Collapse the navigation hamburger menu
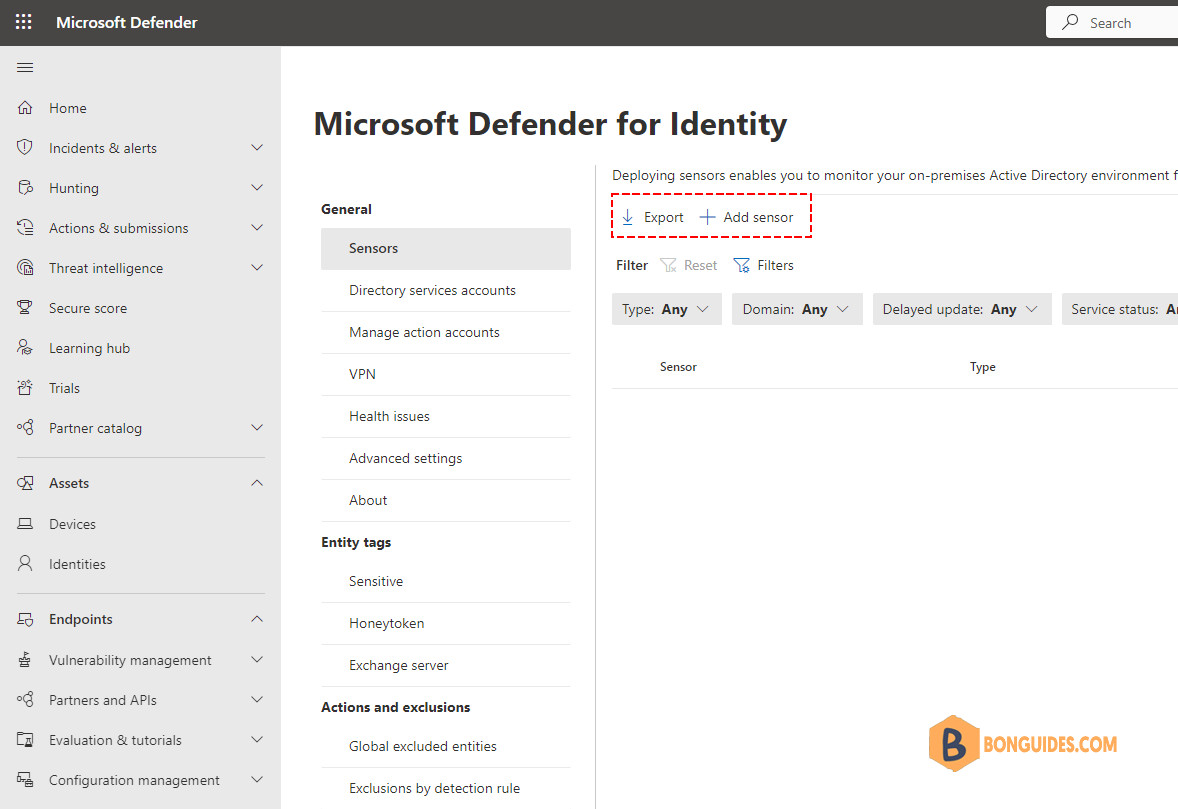 [25, 68]
